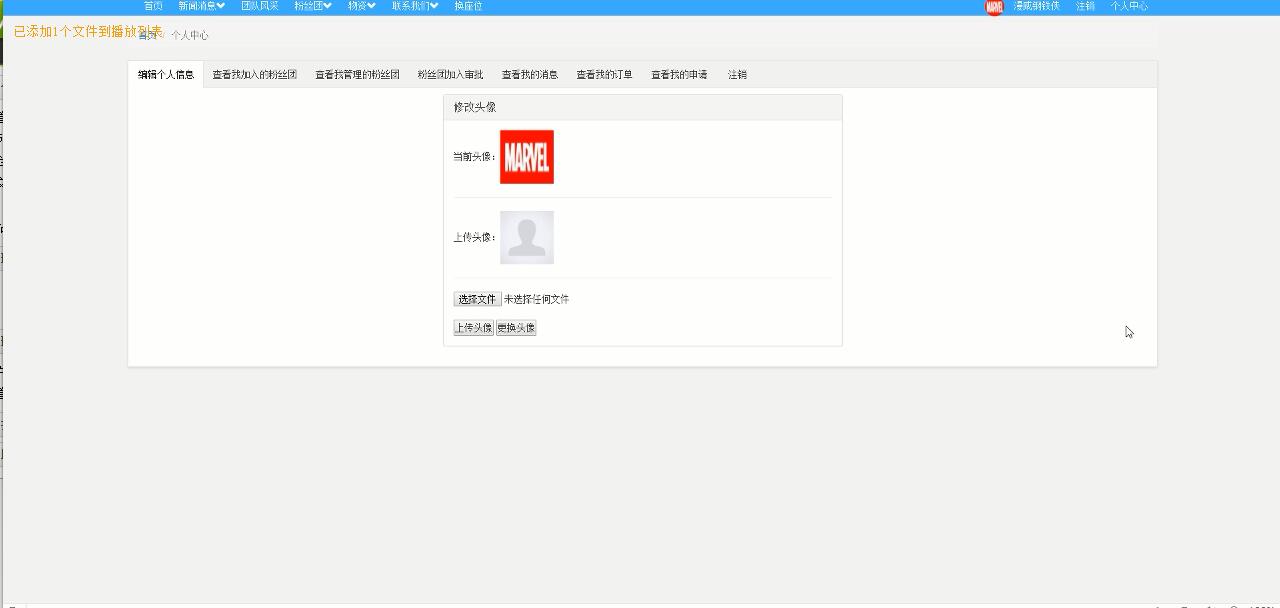Expand the 新闻消息 dropdown menu

tap(202, 6)
